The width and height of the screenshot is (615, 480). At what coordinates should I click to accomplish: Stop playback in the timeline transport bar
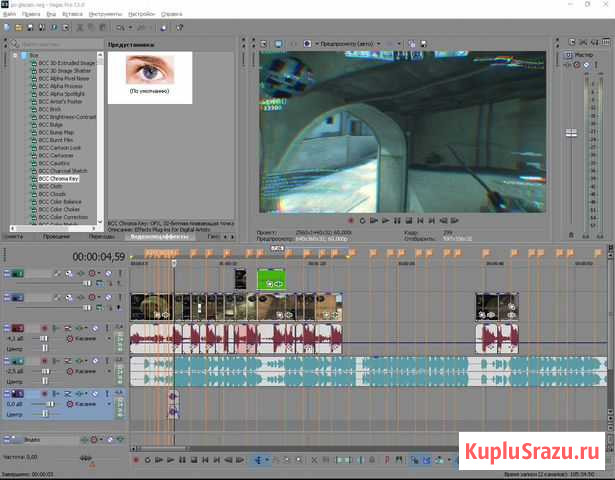tap(194, 460)
